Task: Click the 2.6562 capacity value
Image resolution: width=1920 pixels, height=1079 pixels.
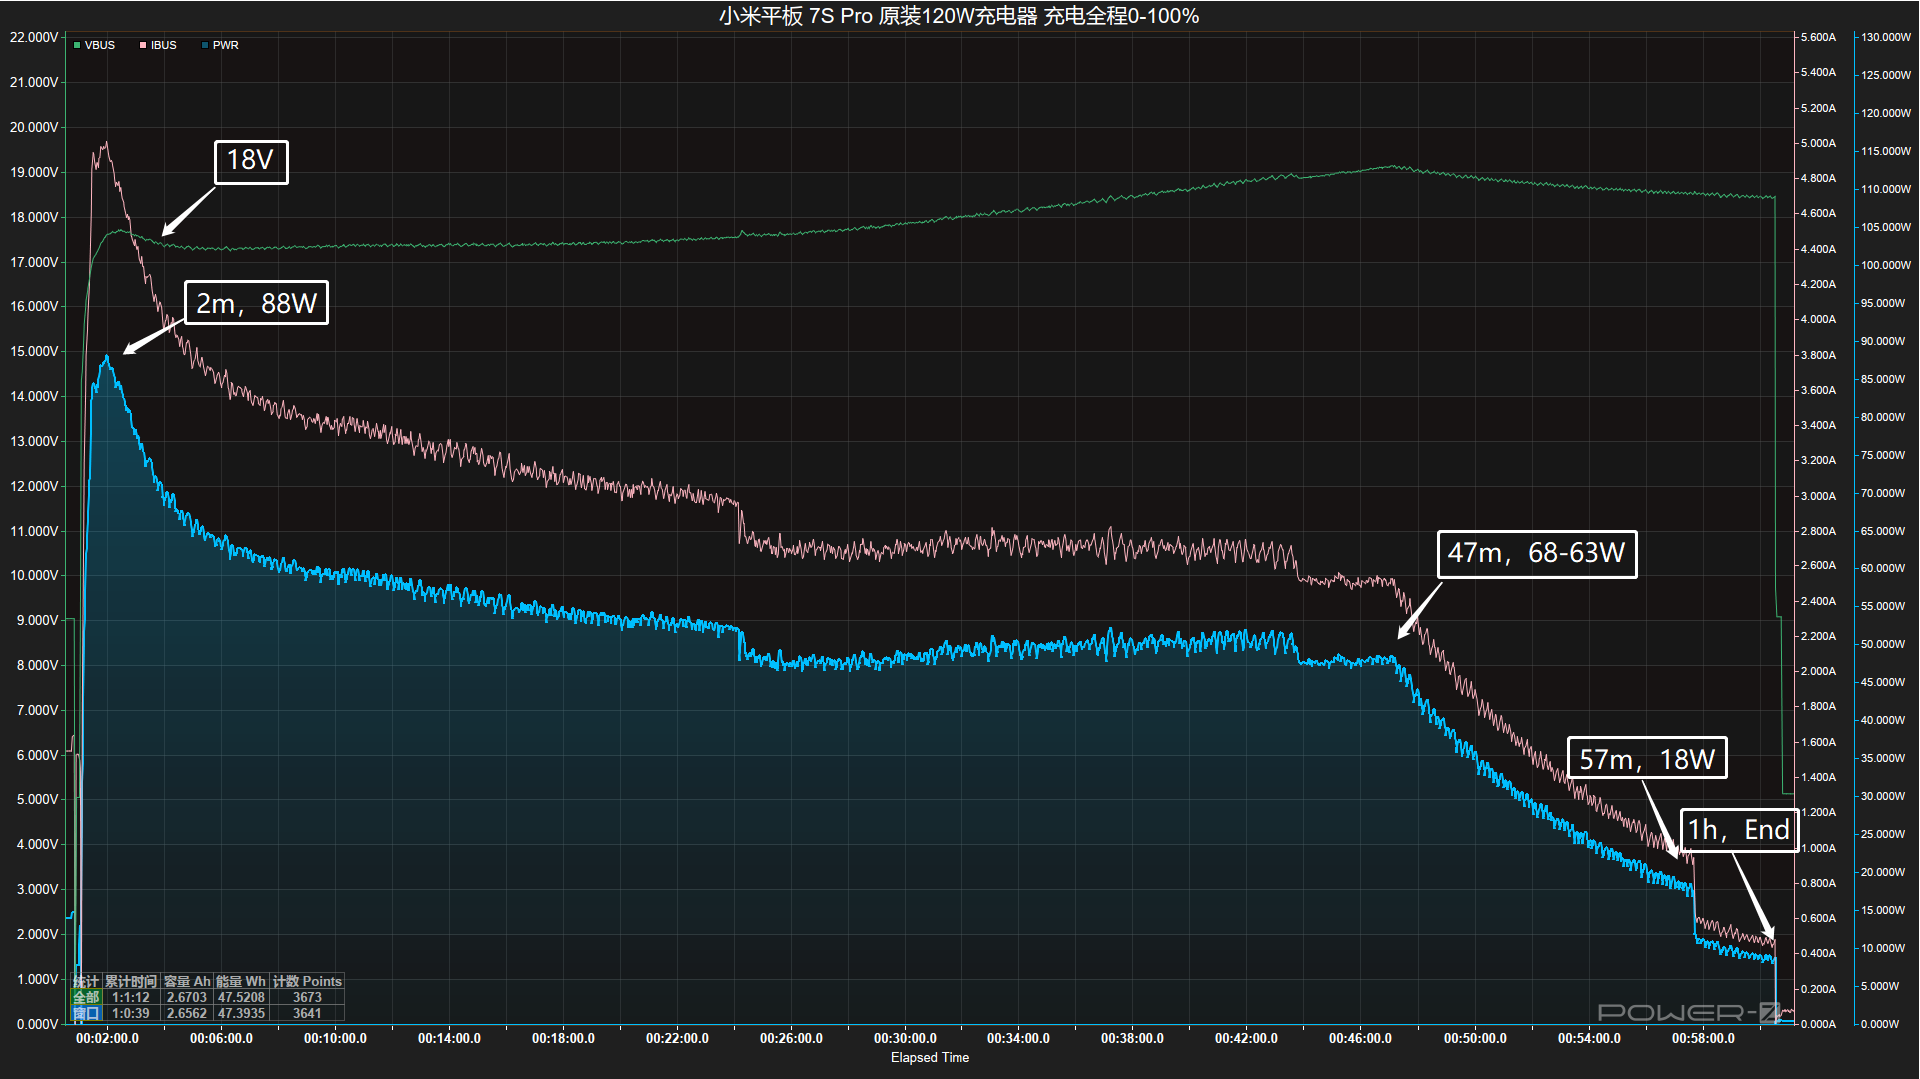Action: (187, 1013)
